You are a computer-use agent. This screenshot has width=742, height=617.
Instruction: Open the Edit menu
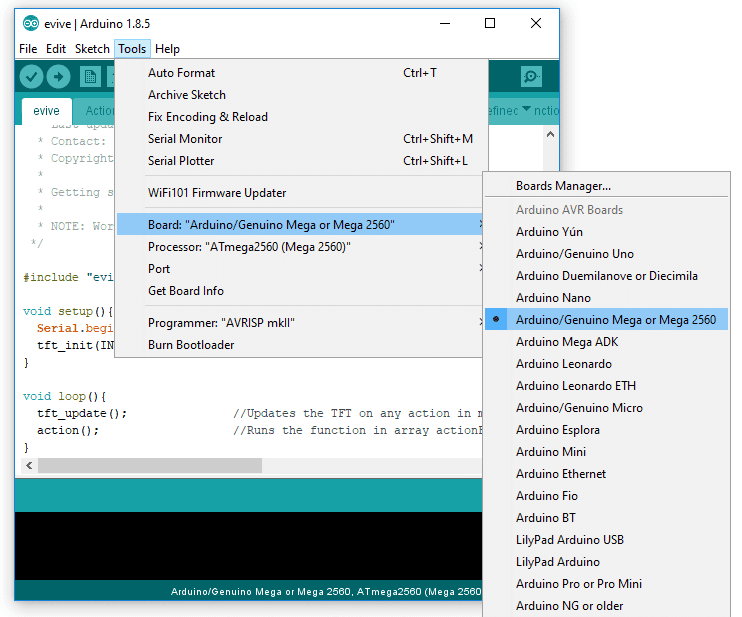pyautogui.click(x=56, y=49)
